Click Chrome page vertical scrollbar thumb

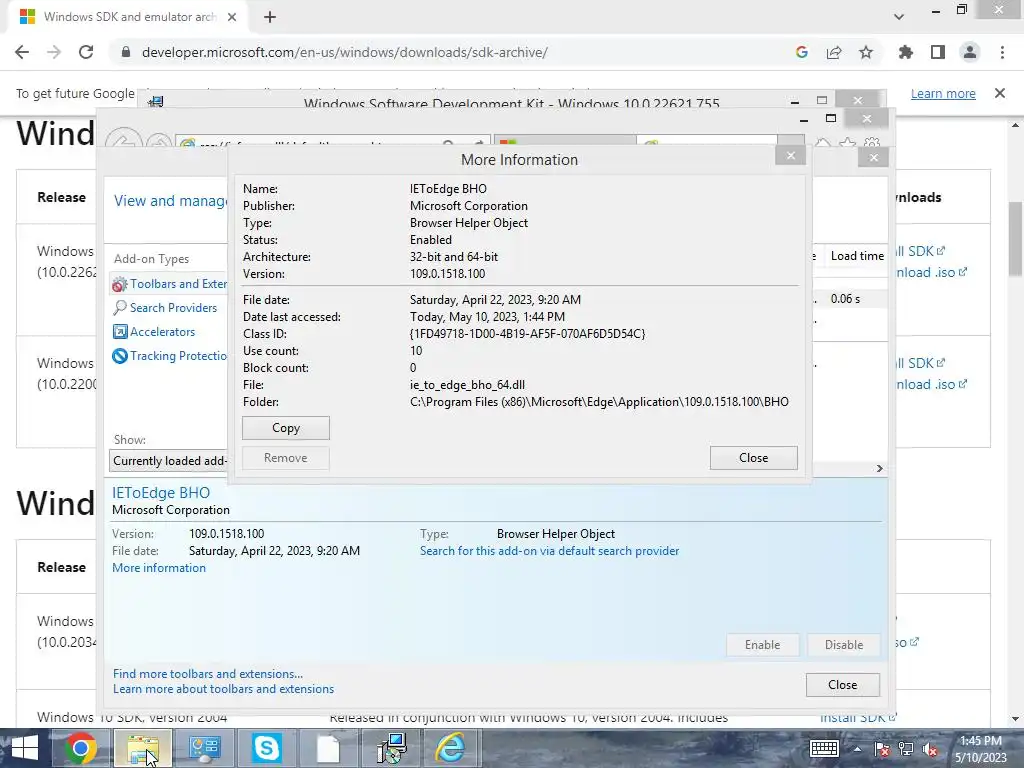click(1015, 238)
